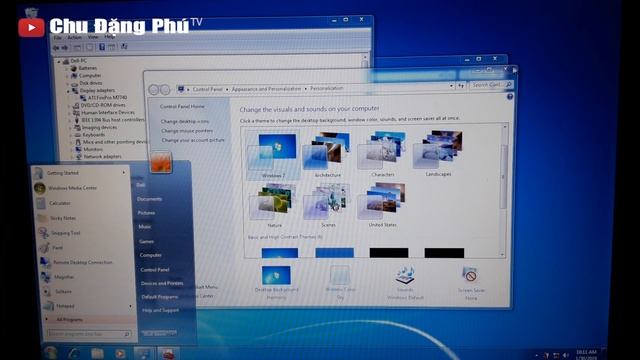Click the Back arrow in Personalization window
640x360 pixels.
coord(153,89)
